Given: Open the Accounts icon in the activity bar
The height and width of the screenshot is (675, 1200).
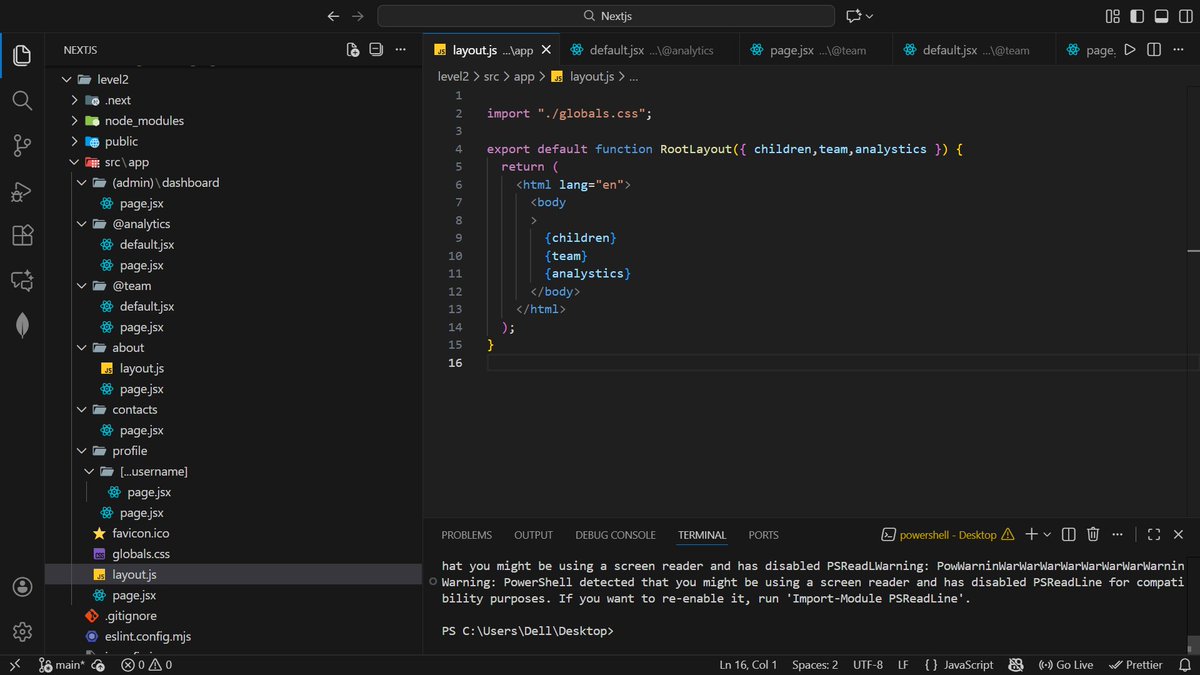Looking at the screenshot, I should pos(22,586).
